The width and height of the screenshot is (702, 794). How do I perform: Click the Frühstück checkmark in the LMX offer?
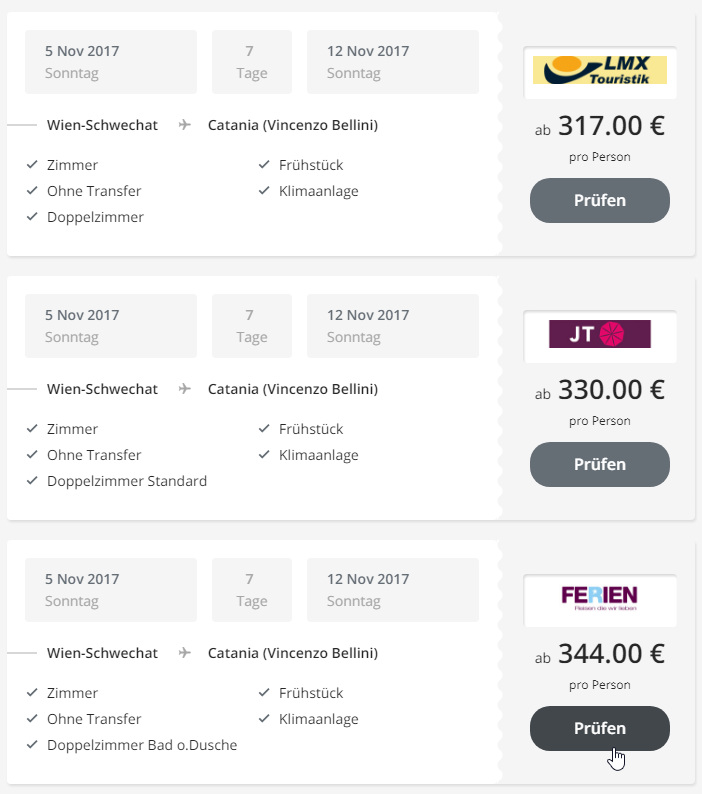click(264, 165)
